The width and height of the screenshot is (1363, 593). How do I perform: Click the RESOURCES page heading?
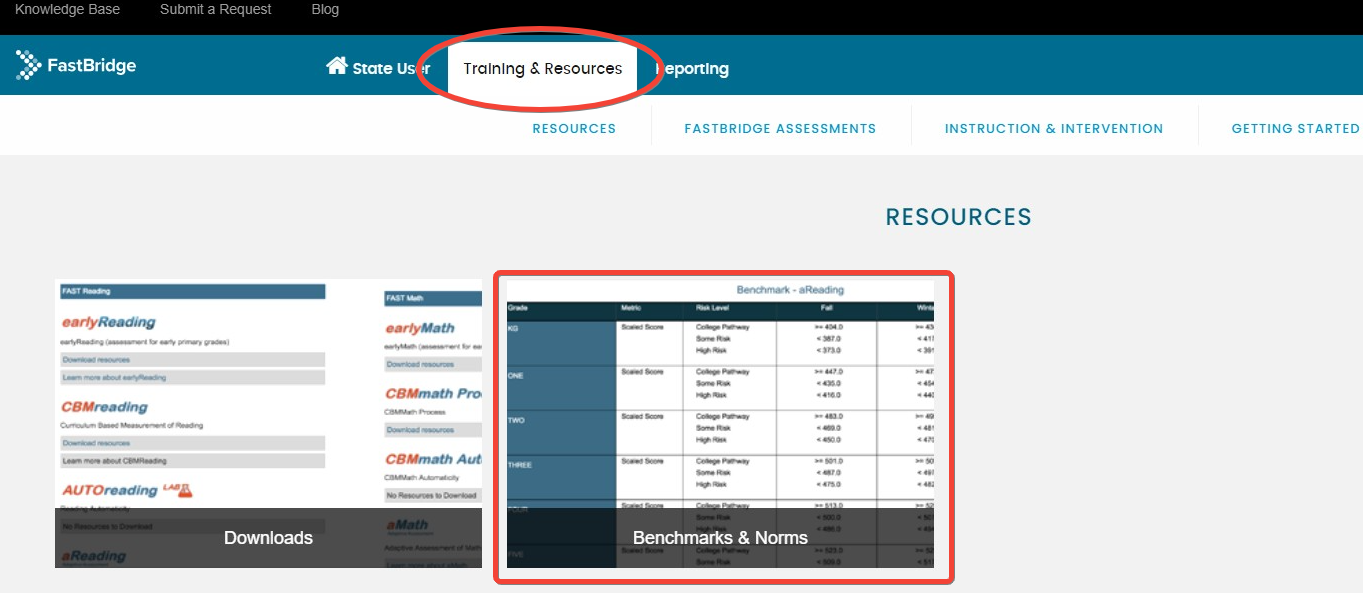(958, 217)
